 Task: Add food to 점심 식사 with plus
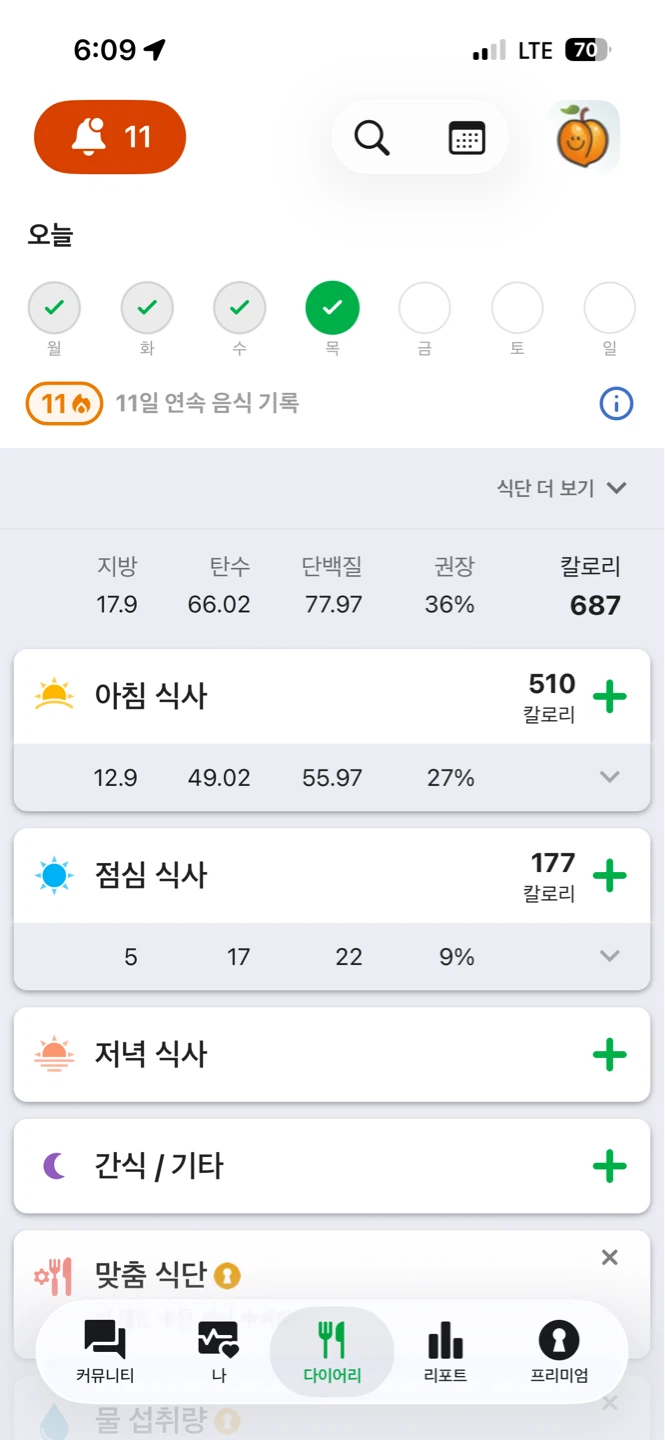(x=610, y=875)
